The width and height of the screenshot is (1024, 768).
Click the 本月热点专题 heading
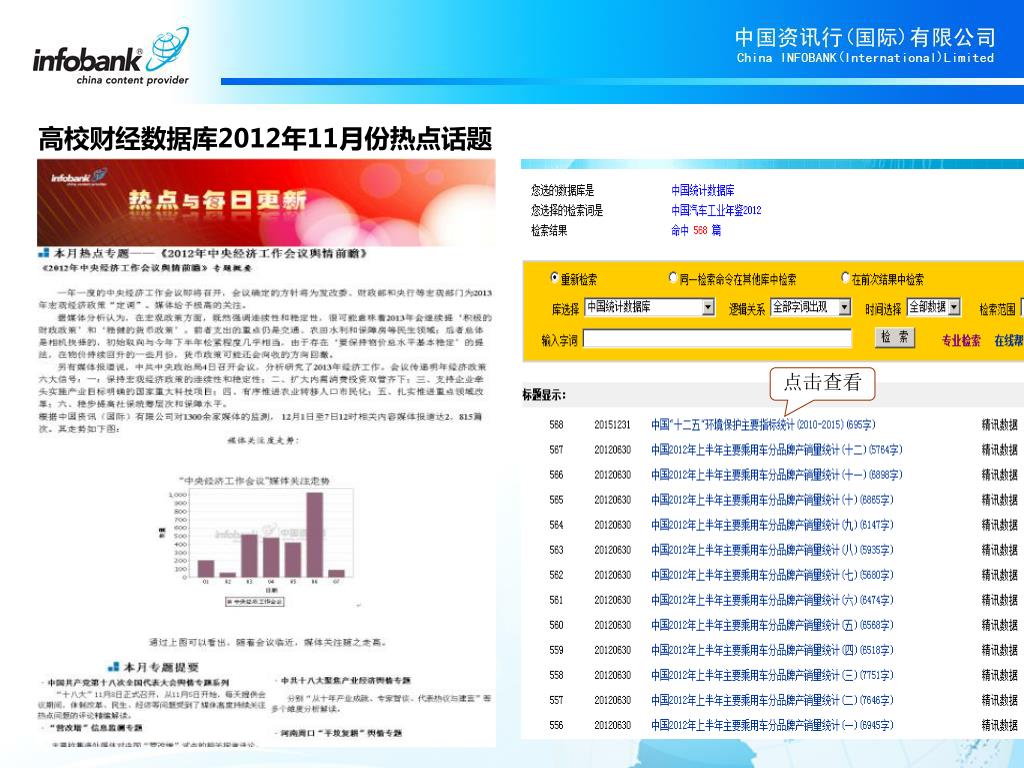pos(203,253)
